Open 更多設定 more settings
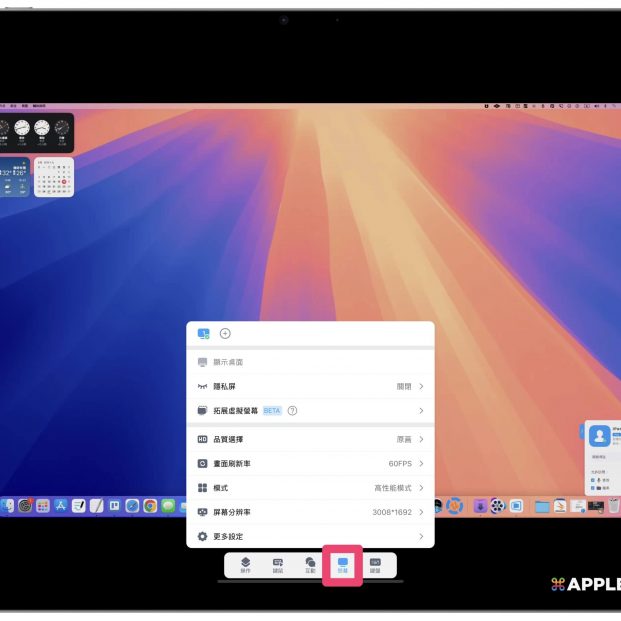This screenshot has height=621, width=621. pyautogui.click(x=310, y=537)
